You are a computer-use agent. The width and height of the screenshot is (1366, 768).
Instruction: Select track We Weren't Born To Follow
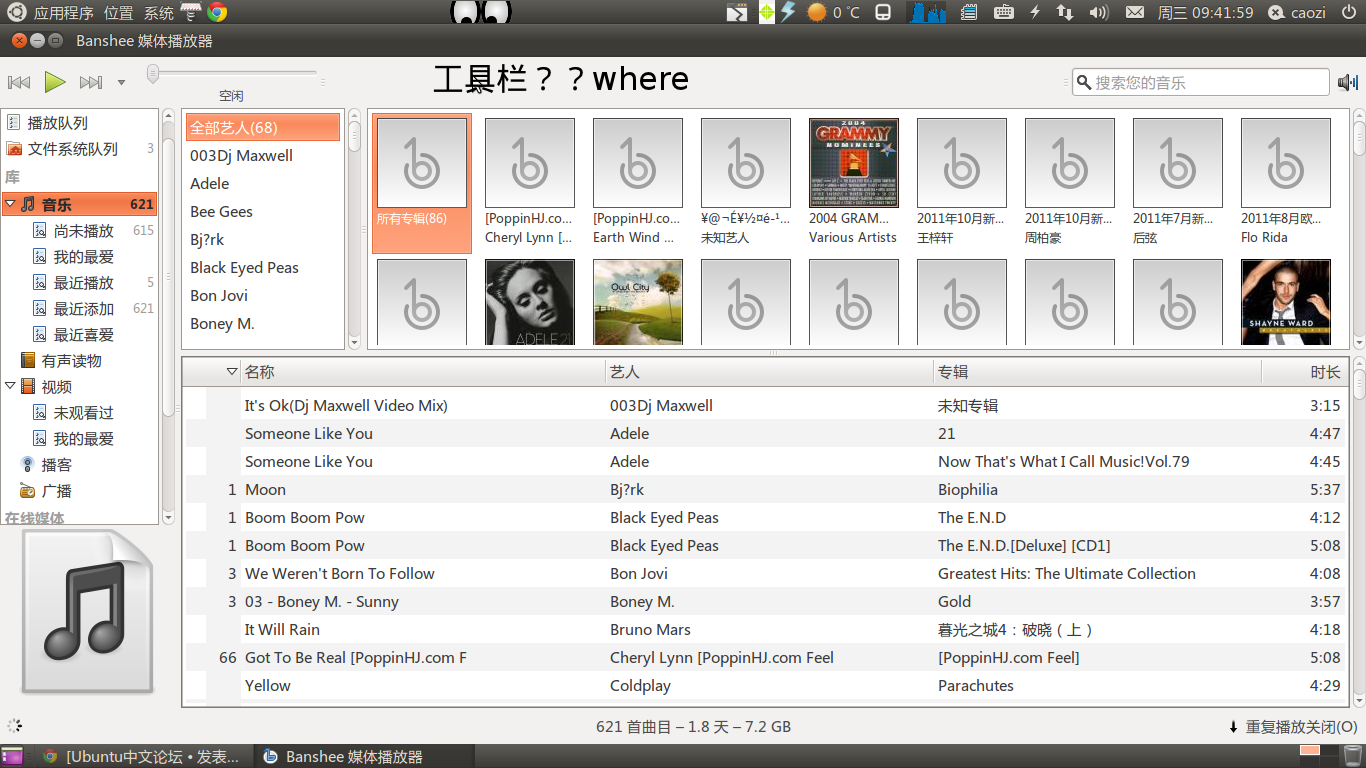pos(765,573)
